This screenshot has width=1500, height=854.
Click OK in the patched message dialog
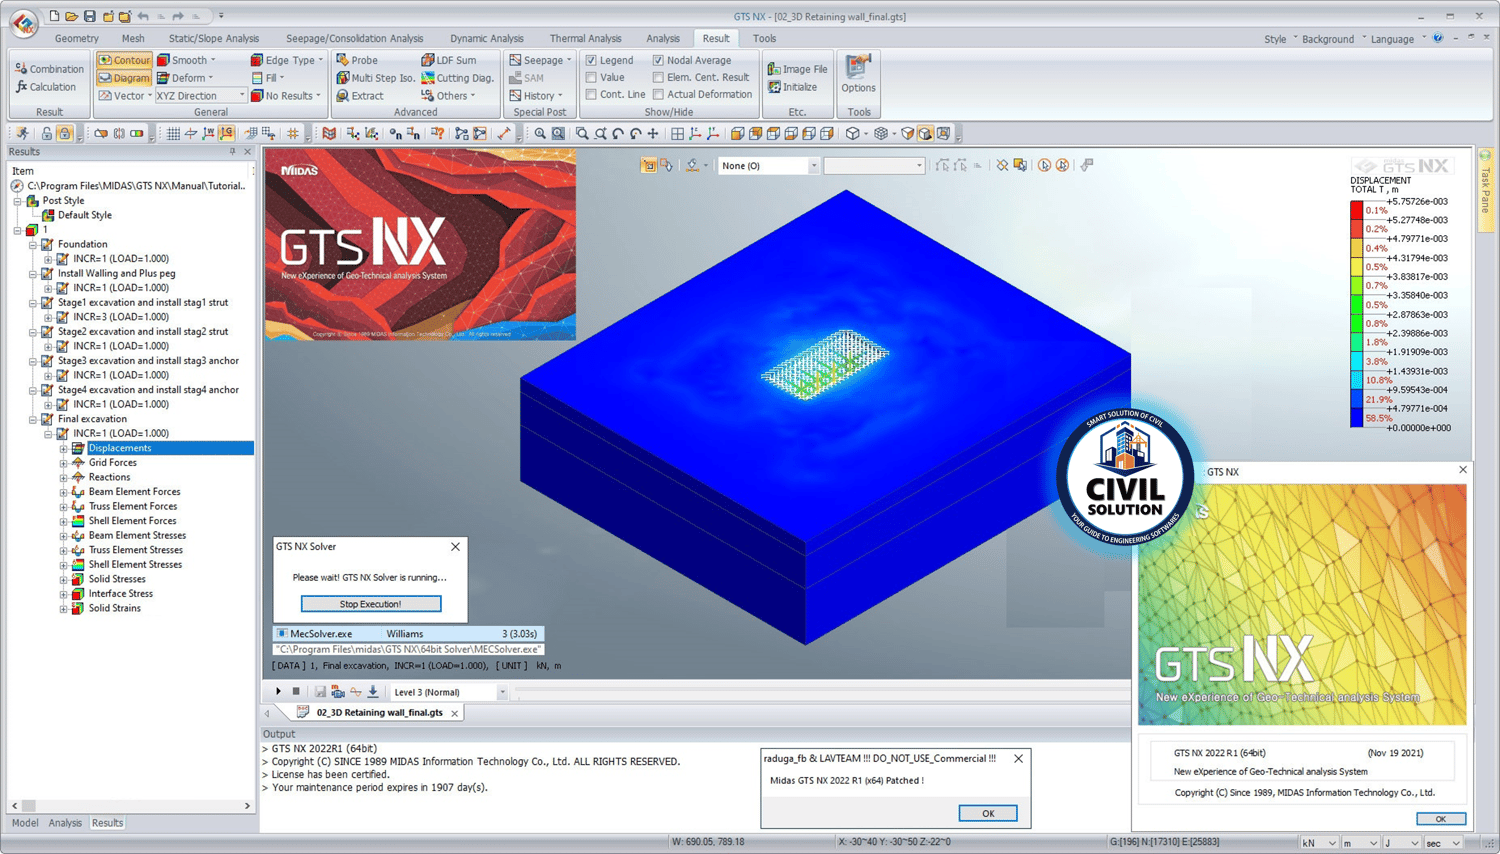tap(988, 813)
